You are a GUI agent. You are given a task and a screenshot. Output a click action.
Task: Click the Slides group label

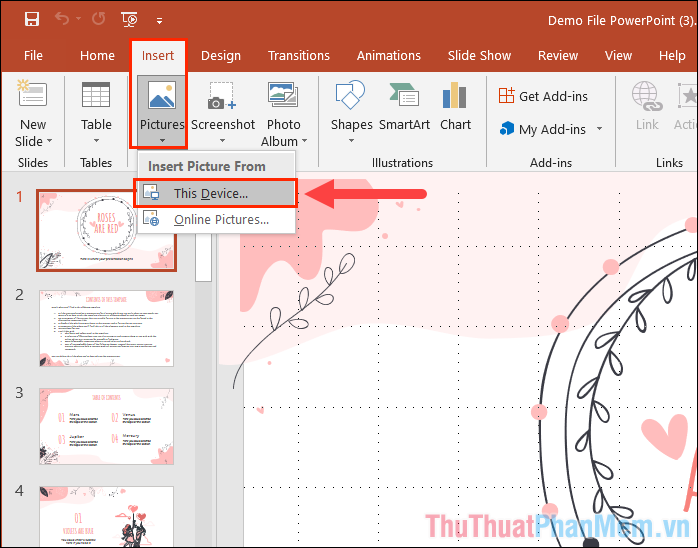coord(32,163)
